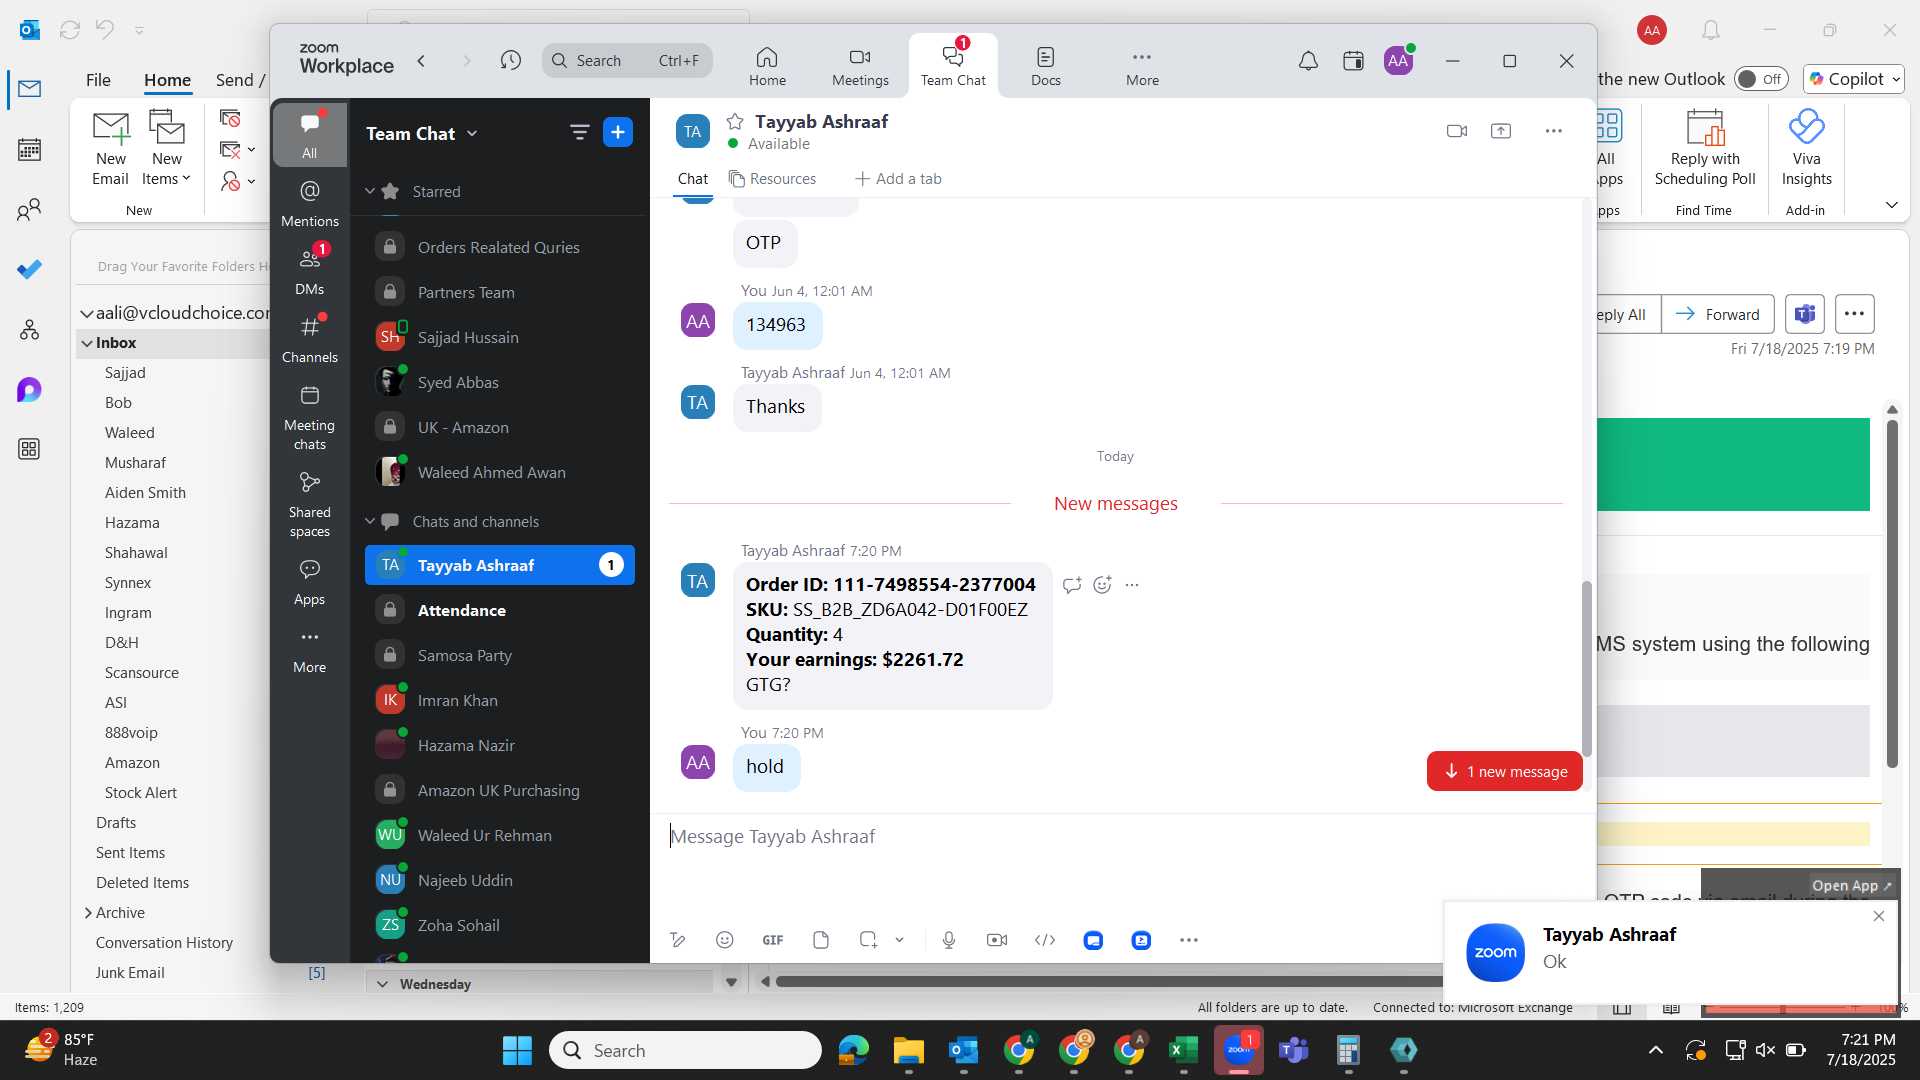Switch to the Zoom Meetings tab
1920x1080 pixels.
pyautogui.click(x=860, y=66)
